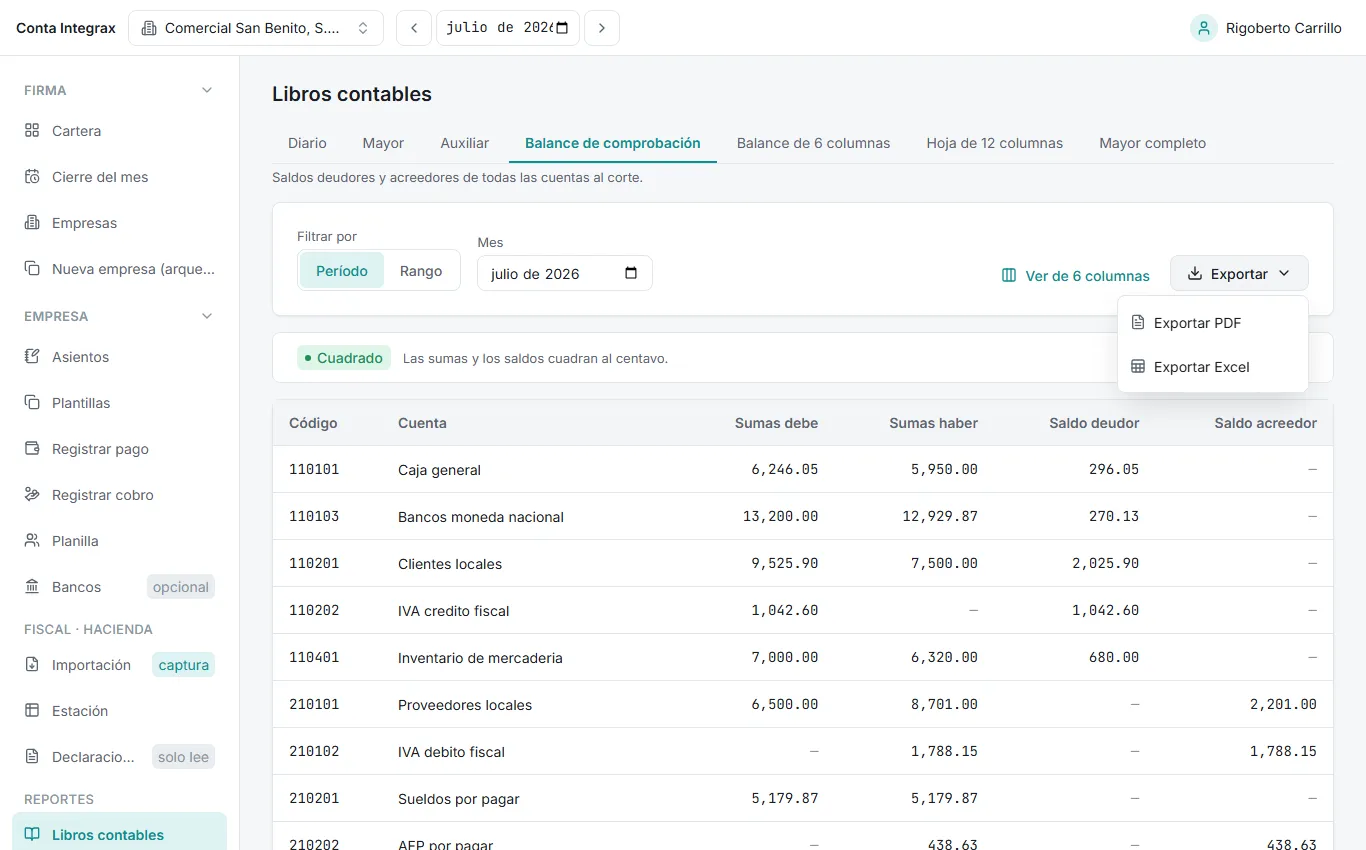
Task: Click the Cuadrado status badge
Action: point(344,358)
